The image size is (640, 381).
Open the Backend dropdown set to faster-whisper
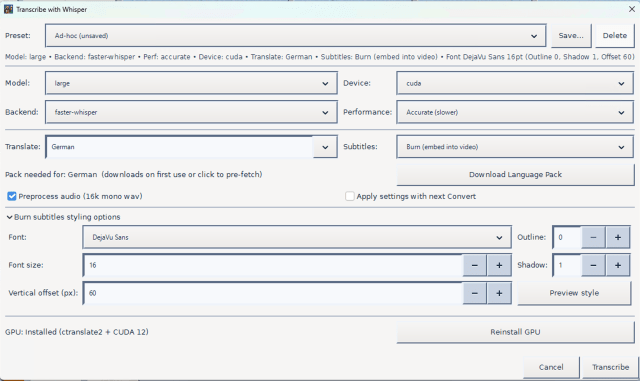tap(191, 112)
